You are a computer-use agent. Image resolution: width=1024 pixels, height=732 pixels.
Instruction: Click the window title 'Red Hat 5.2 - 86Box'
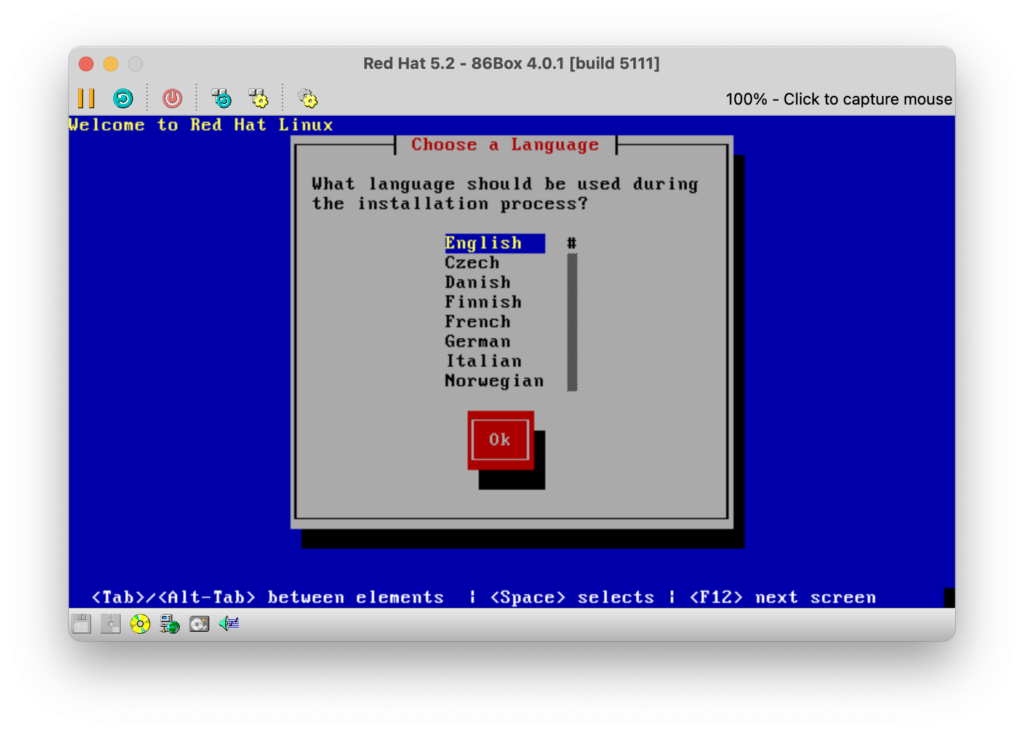coord(511,63)
